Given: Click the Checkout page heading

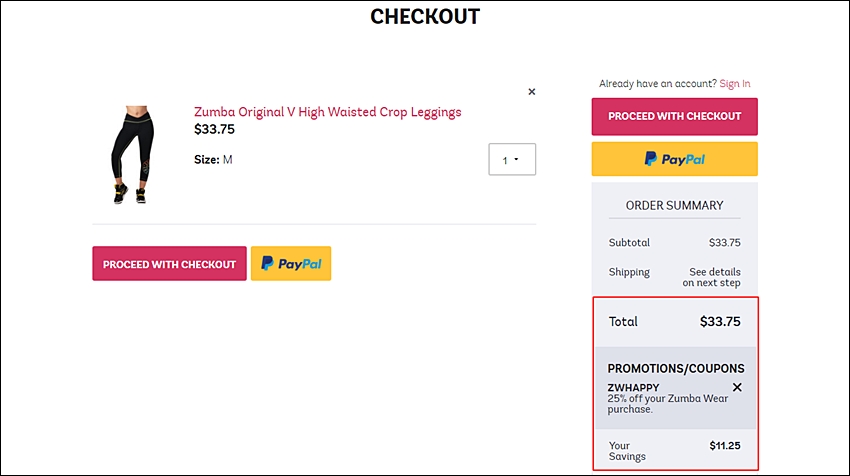Looking at the screenshot, I should [x=425, y=16].
